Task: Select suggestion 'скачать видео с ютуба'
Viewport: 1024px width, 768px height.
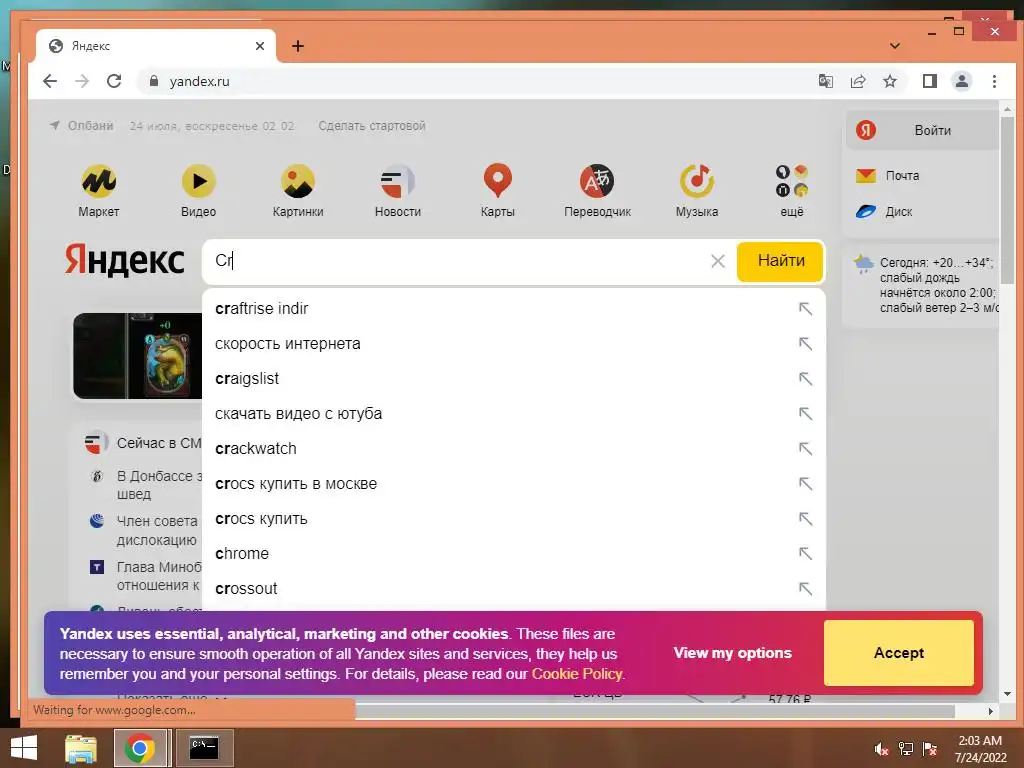Action: [514, 413]
